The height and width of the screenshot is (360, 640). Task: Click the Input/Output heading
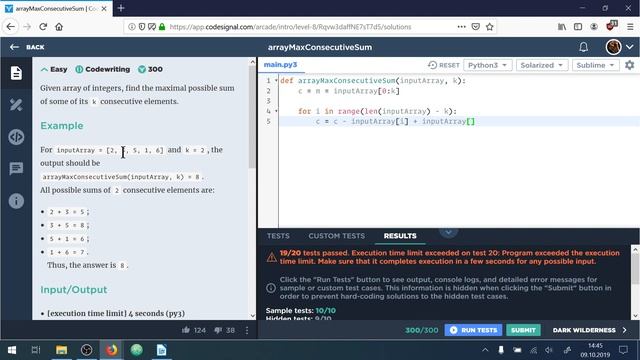point(73,290)
